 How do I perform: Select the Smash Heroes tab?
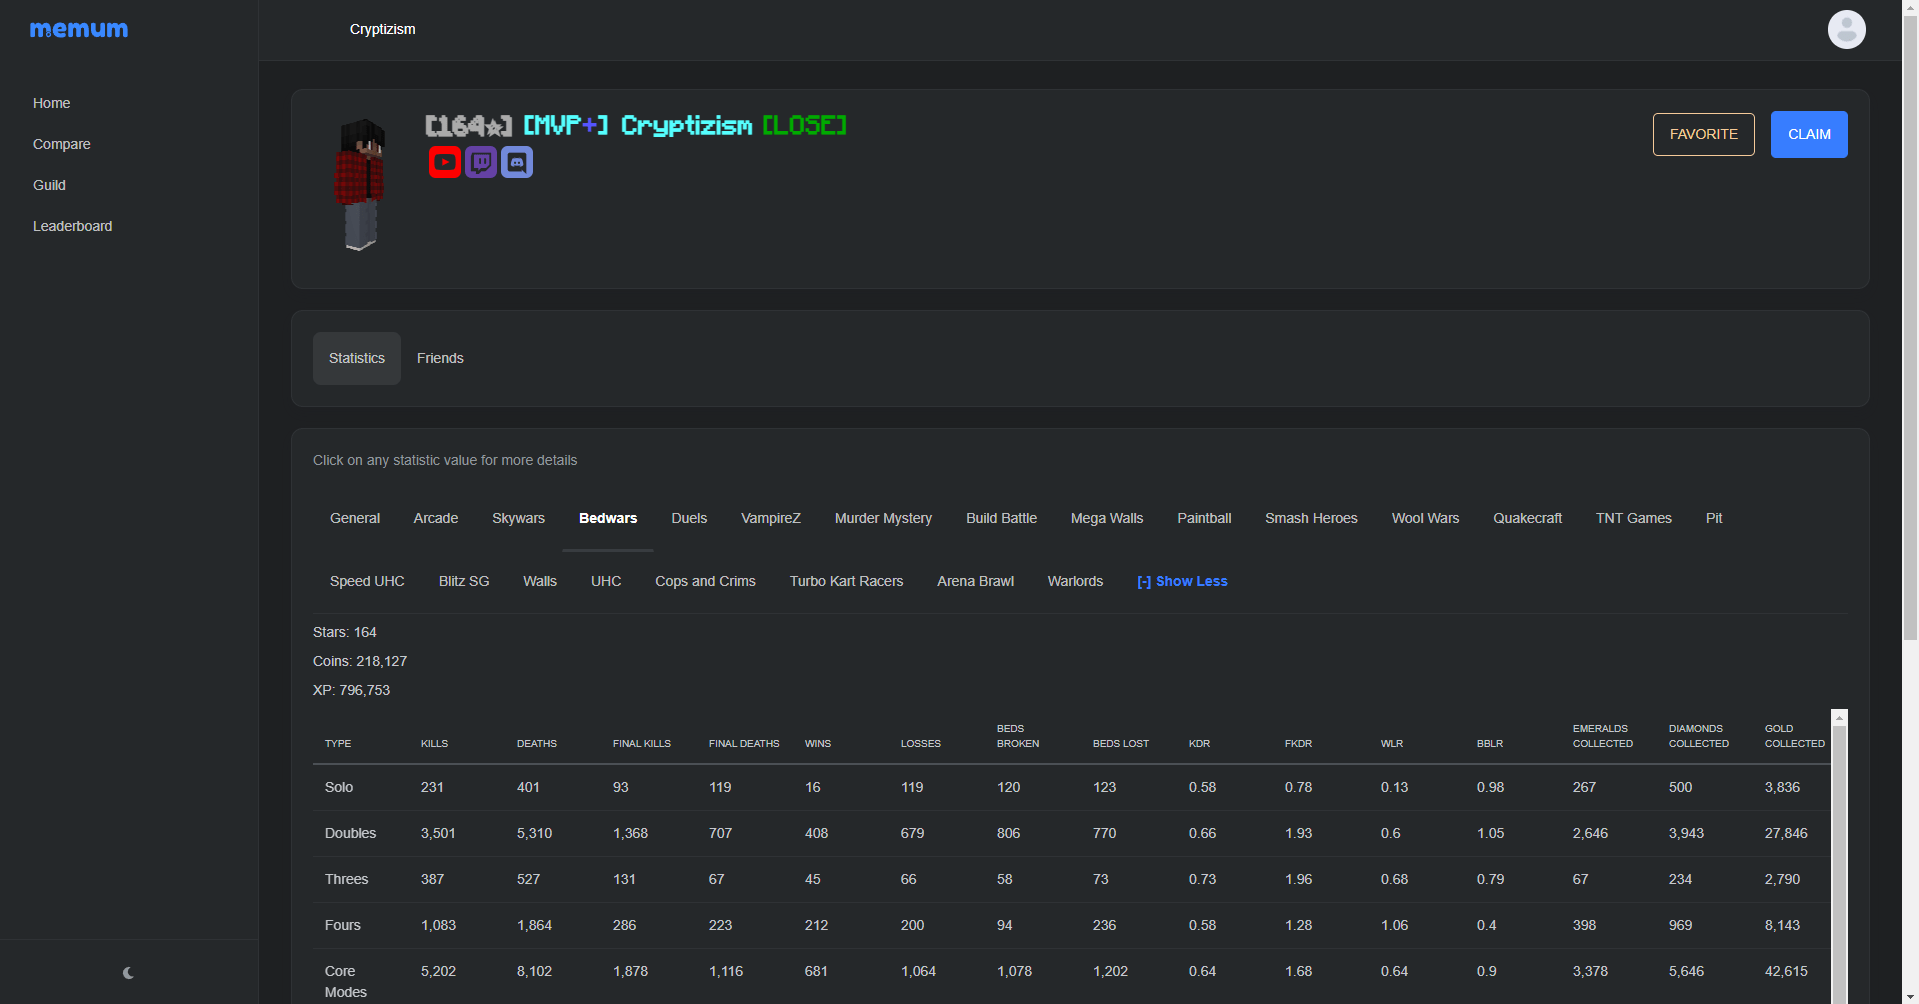click(1311, 518)
